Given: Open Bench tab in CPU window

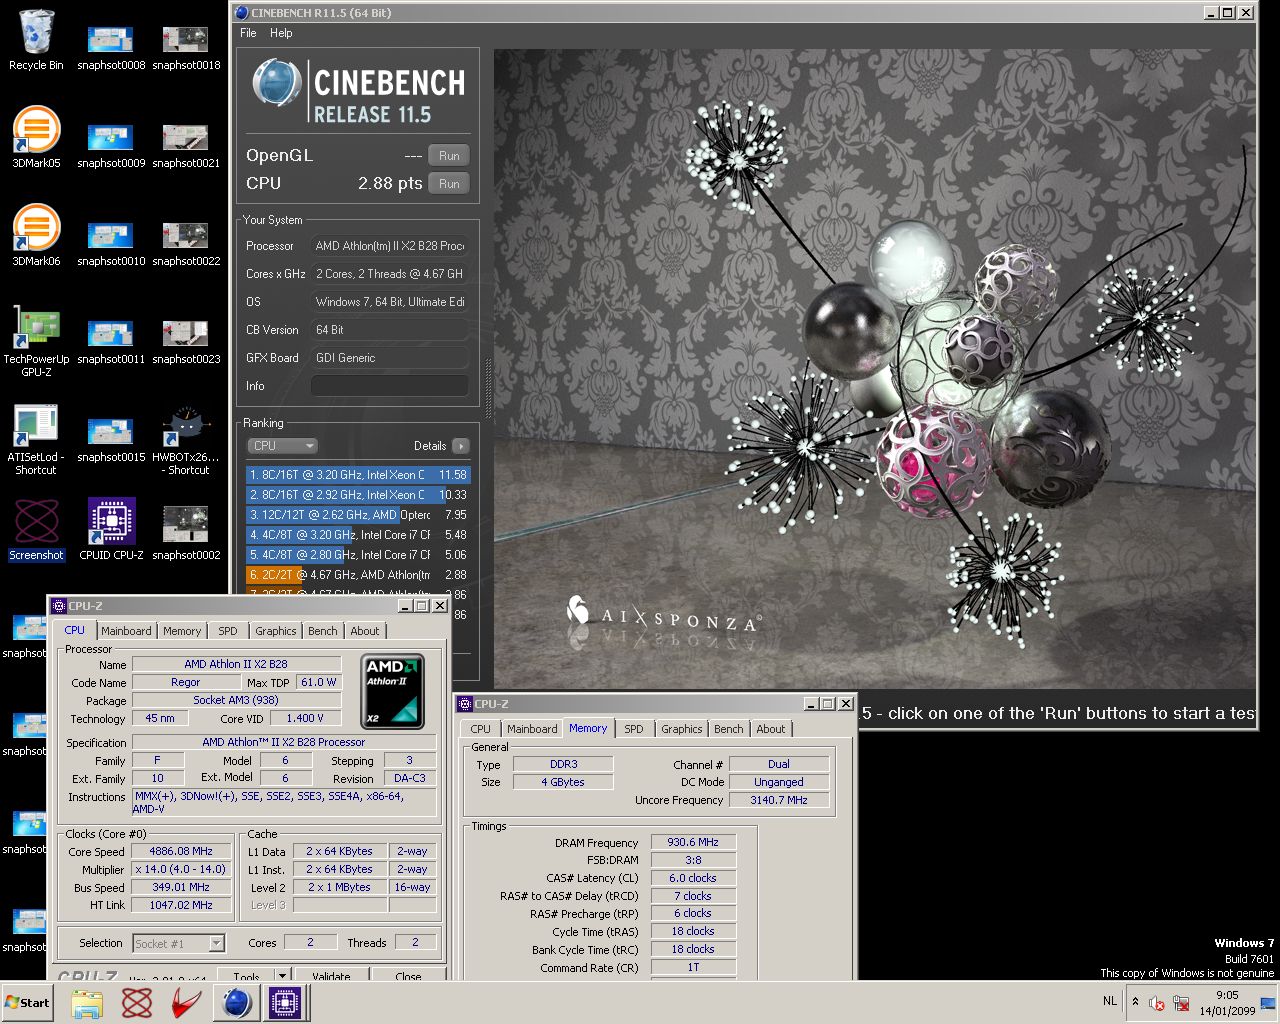Looking at the screenshot, I should (323, 631).
